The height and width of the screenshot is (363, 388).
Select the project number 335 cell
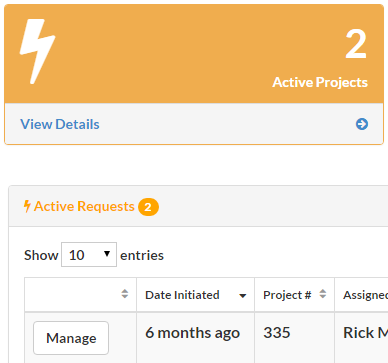coord(277,333)
